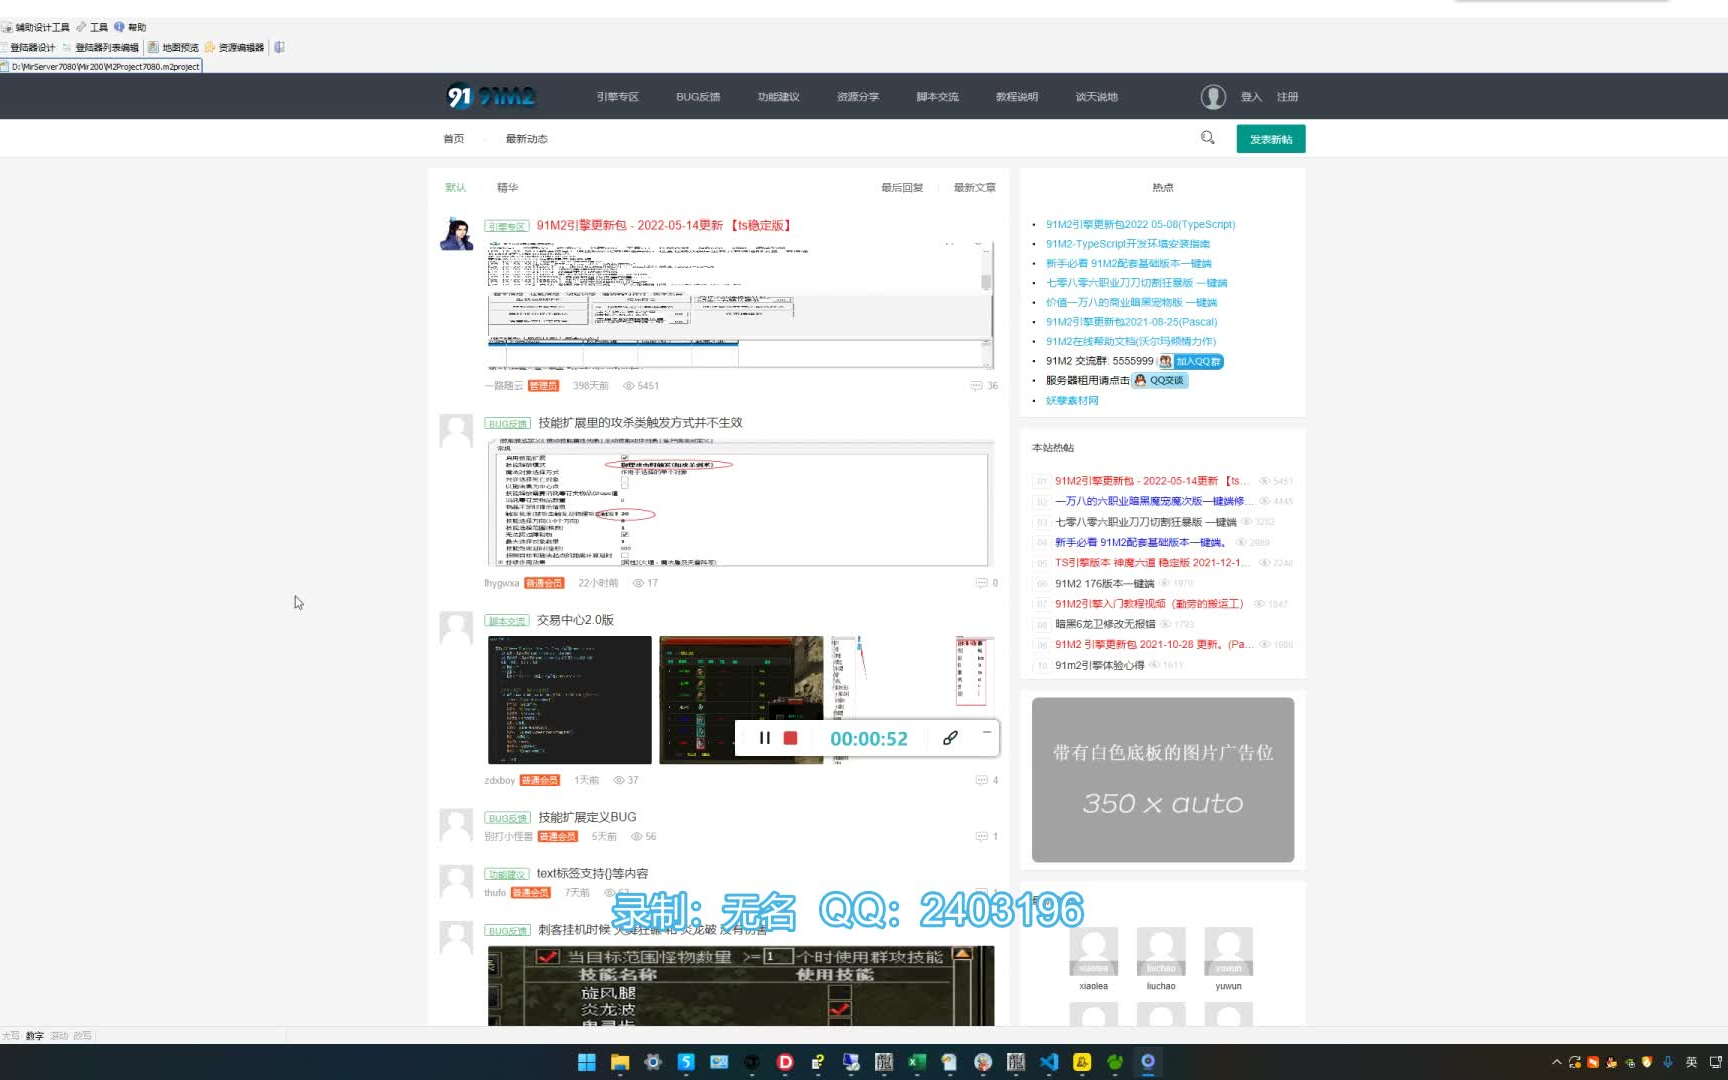Open the 工具 menu
1728x1080 pixels.
(x=92, y=27)
